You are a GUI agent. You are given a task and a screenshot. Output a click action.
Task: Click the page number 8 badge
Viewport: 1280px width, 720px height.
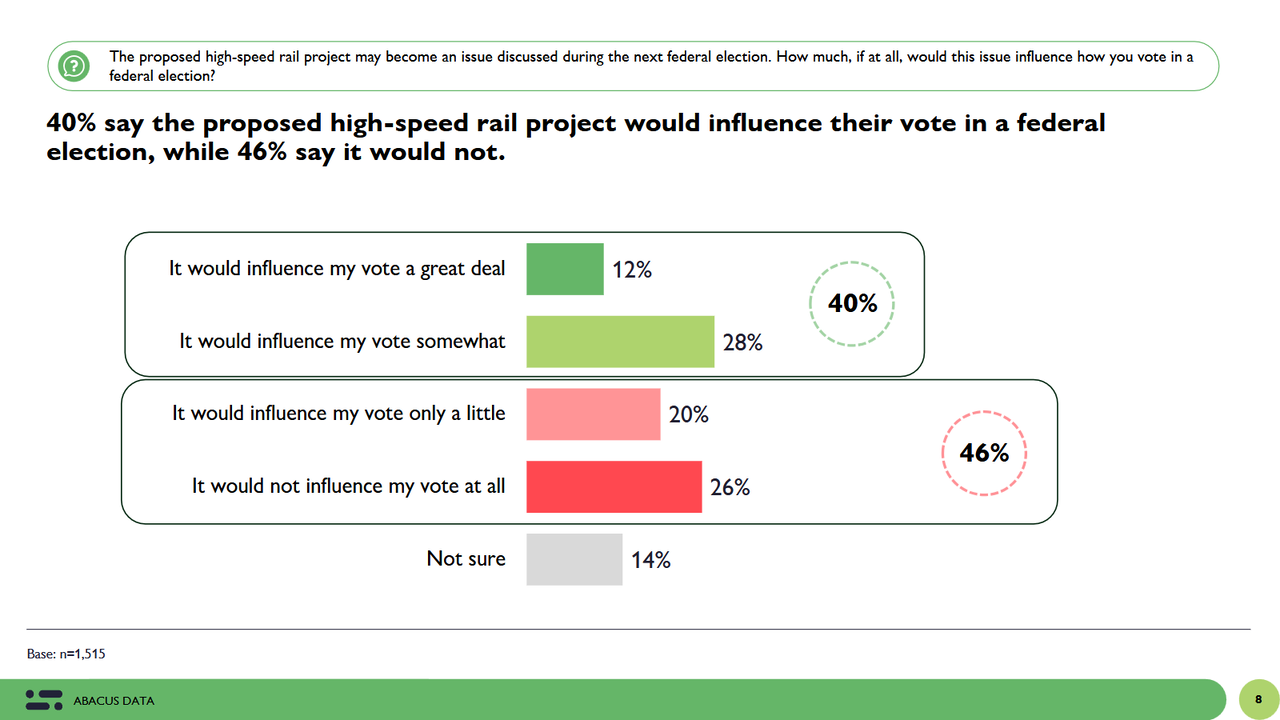(x=1258, y=700)
